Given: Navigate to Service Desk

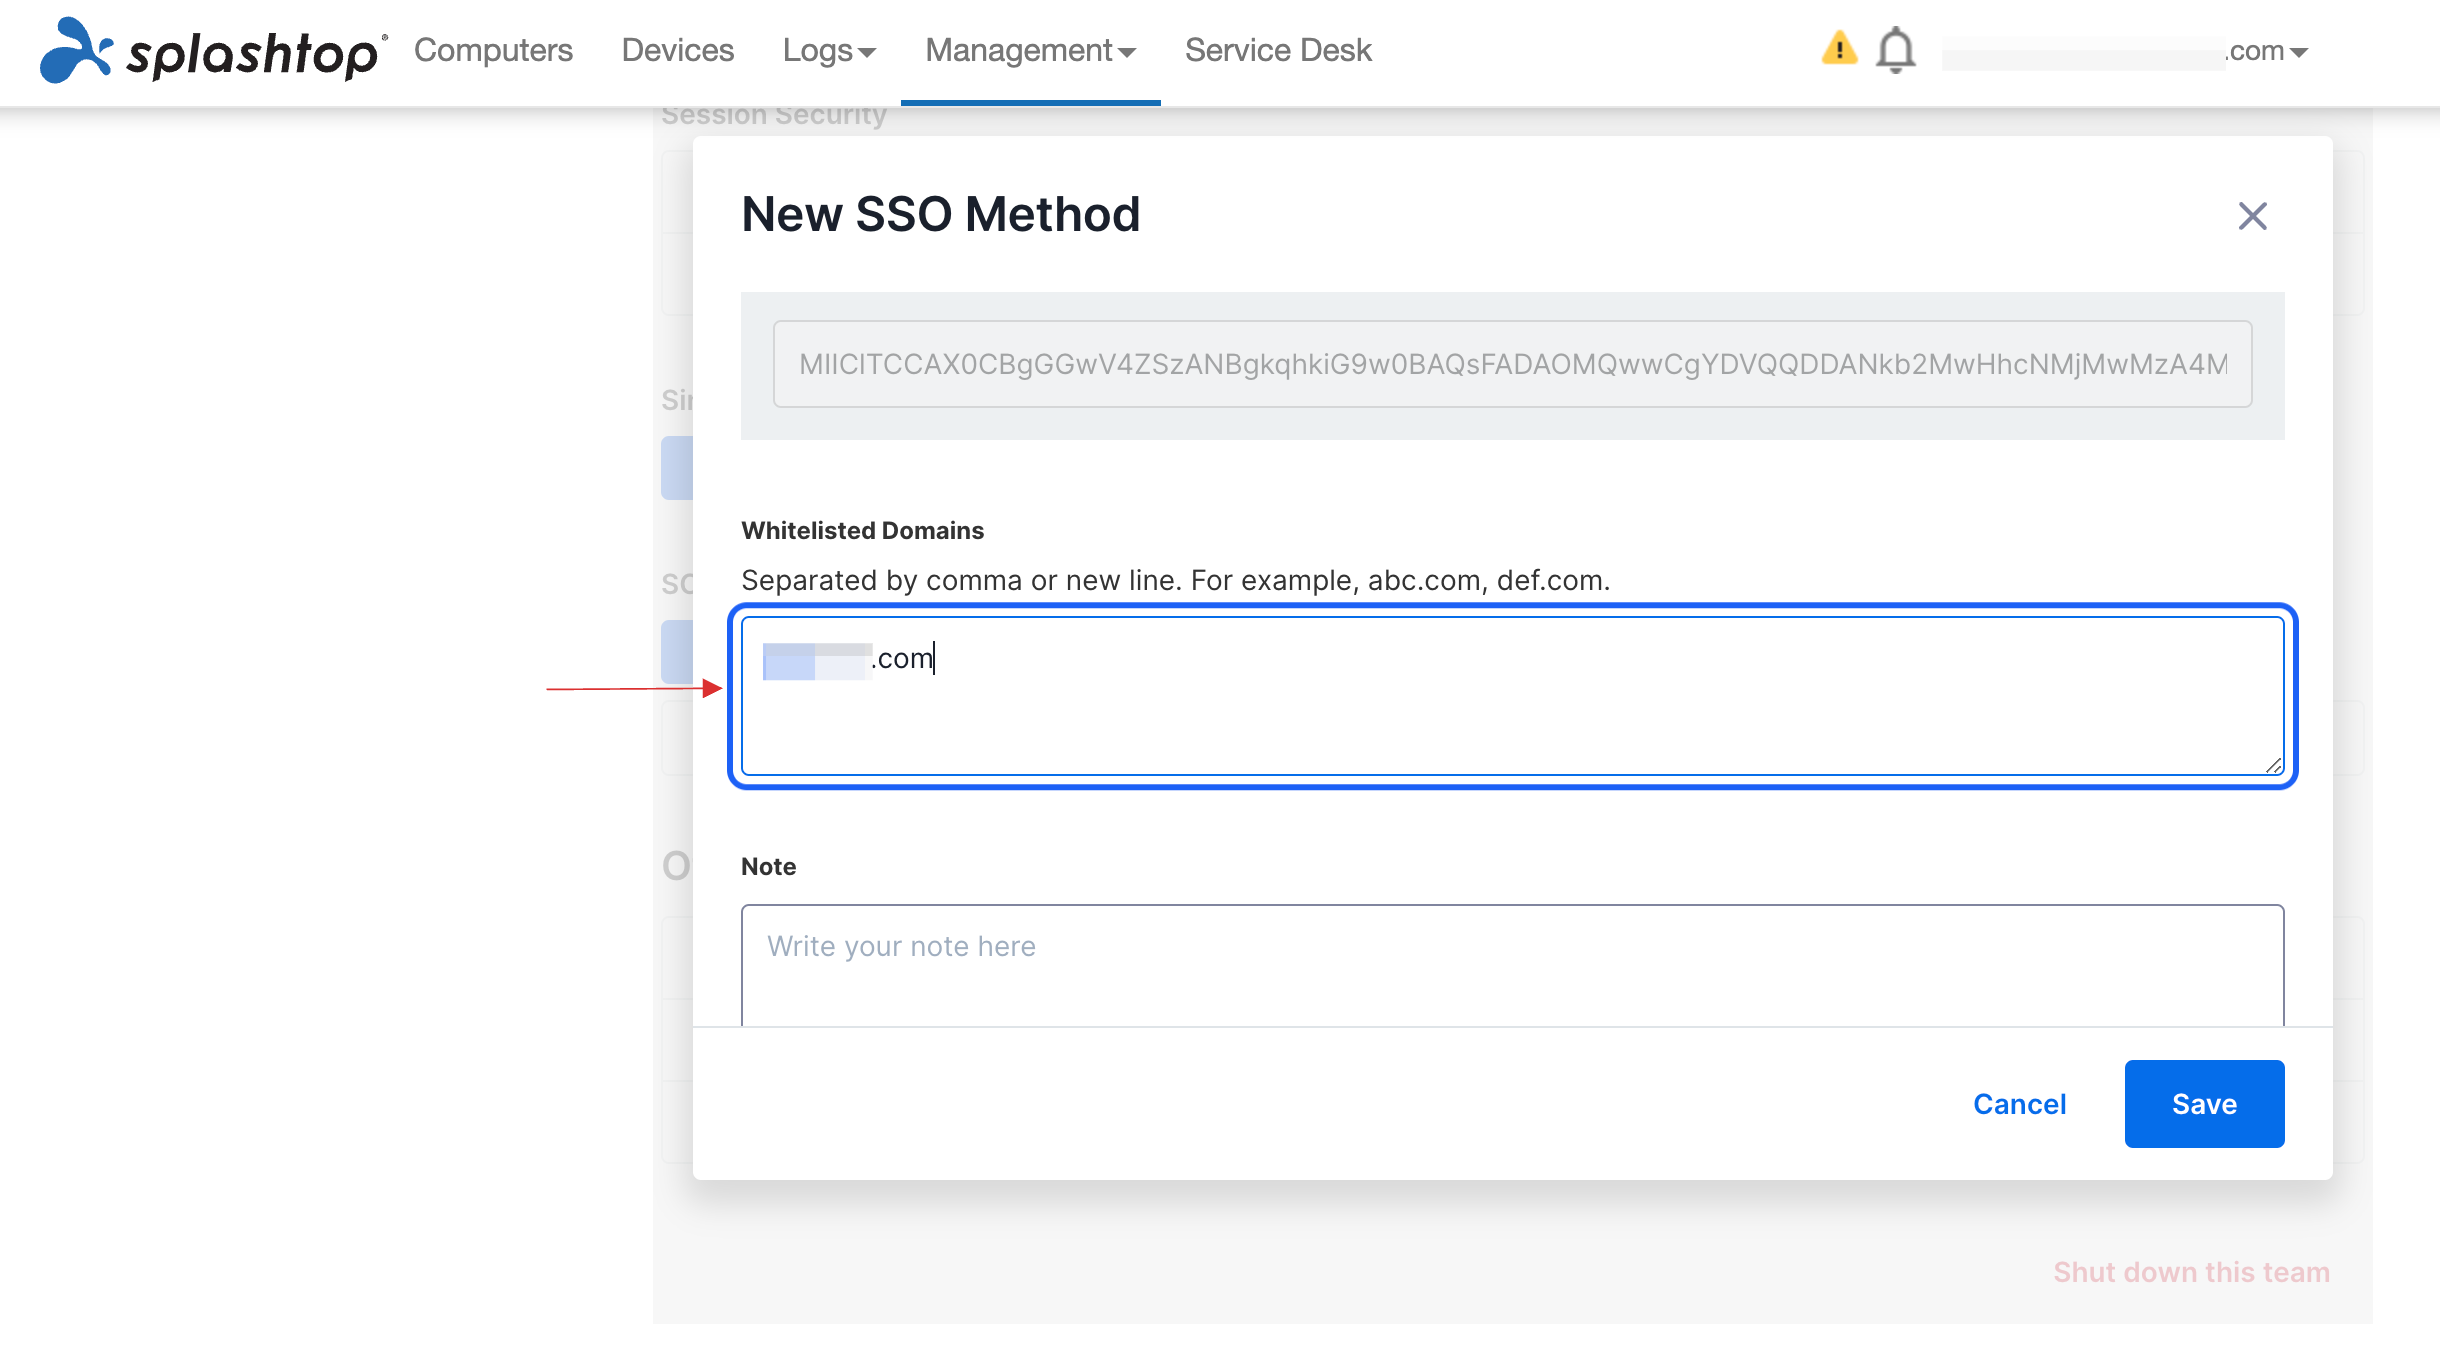Looking at the screenshot, I should point(1278,50).
